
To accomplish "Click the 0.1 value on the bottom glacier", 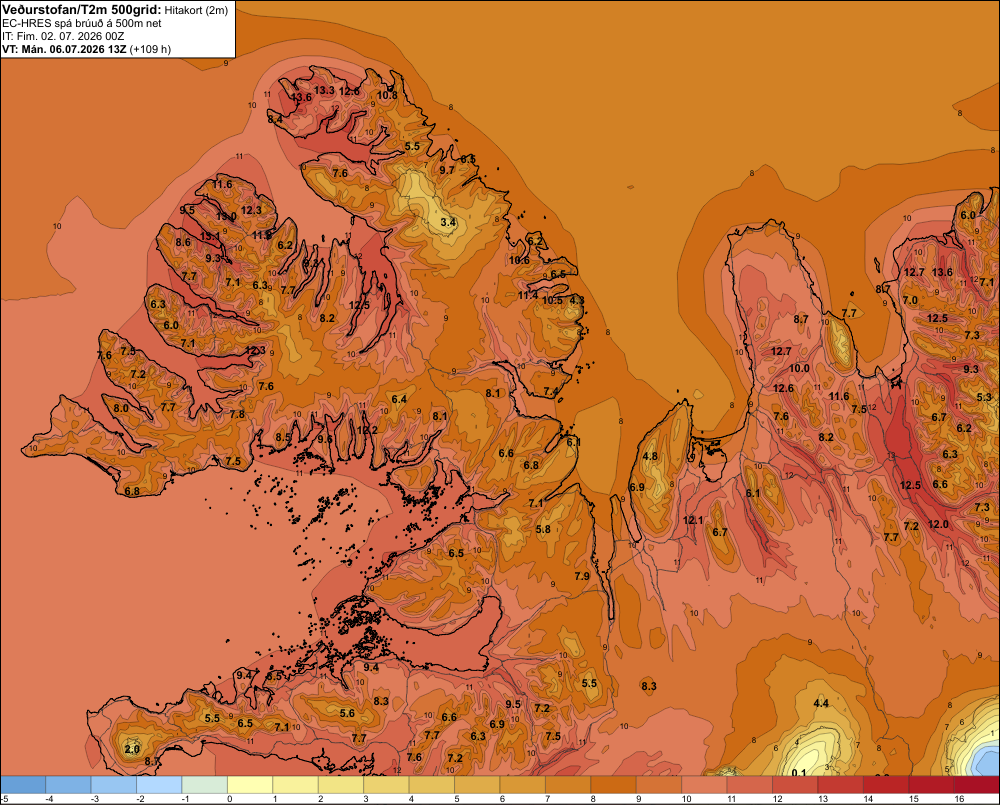I will coord(798,773).
